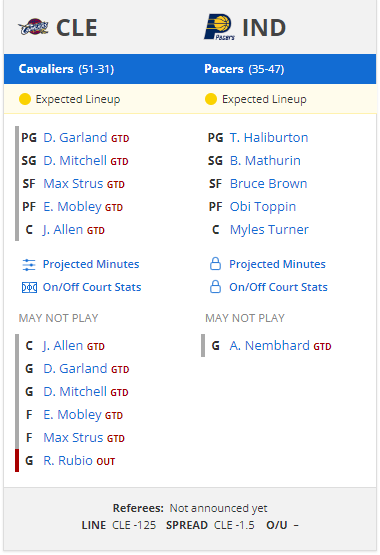Click the lock icon beside Pacers On/Off Court Stats
This screenshot has width=380, height=555.
(215, 287)
